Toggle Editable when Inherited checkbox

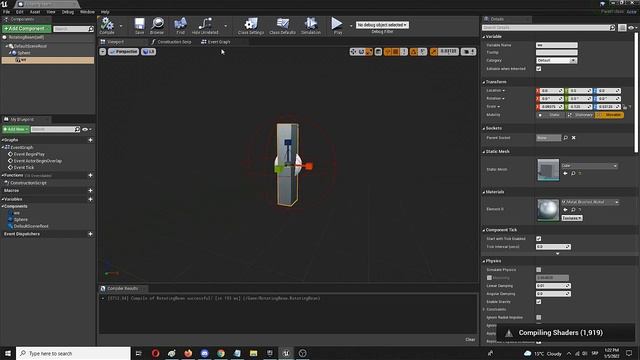coord(539,69)
